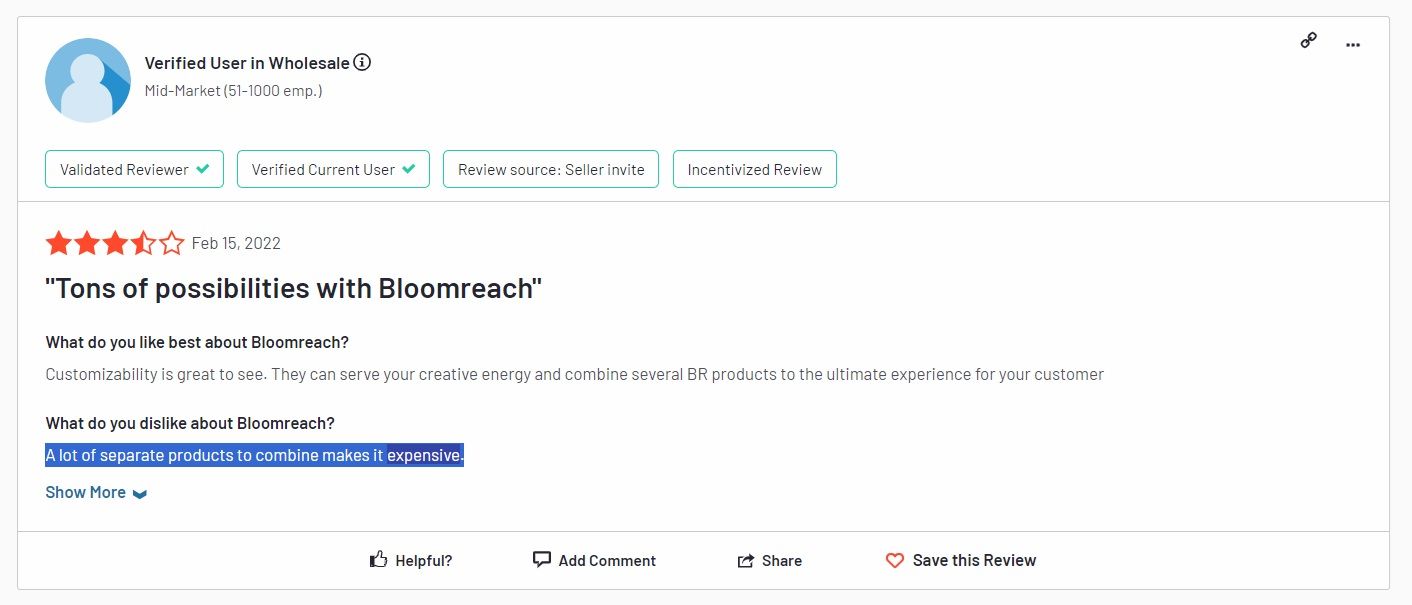The image size is (1412, 605).
Task: Click the info icon beside Verified User
Action: [362, 63]
